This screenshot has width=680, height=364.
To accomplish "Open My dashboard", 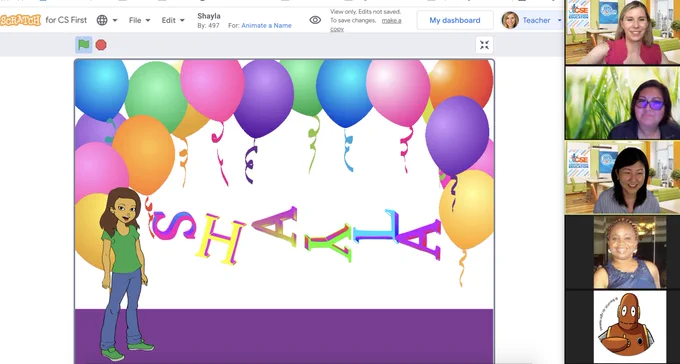I will pos(455,20).
